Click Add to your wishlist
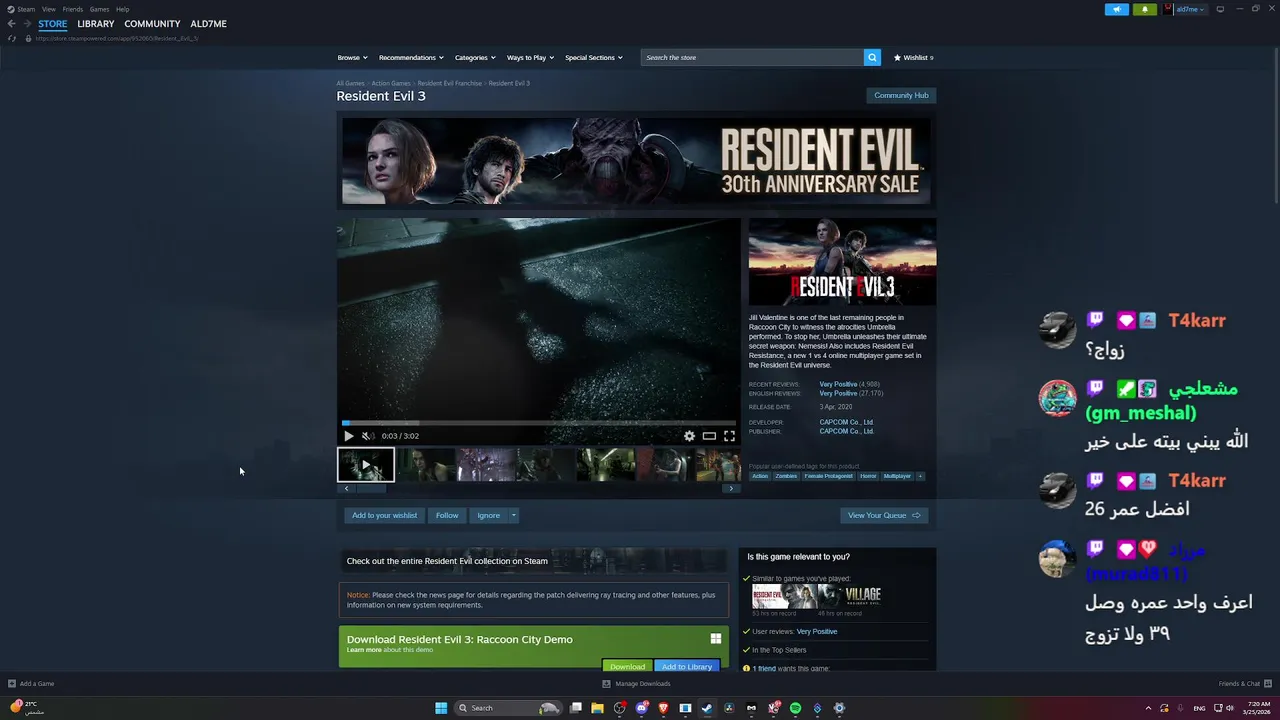Image resolution: width=1280 pixels, height=720 pixels. 384,515
